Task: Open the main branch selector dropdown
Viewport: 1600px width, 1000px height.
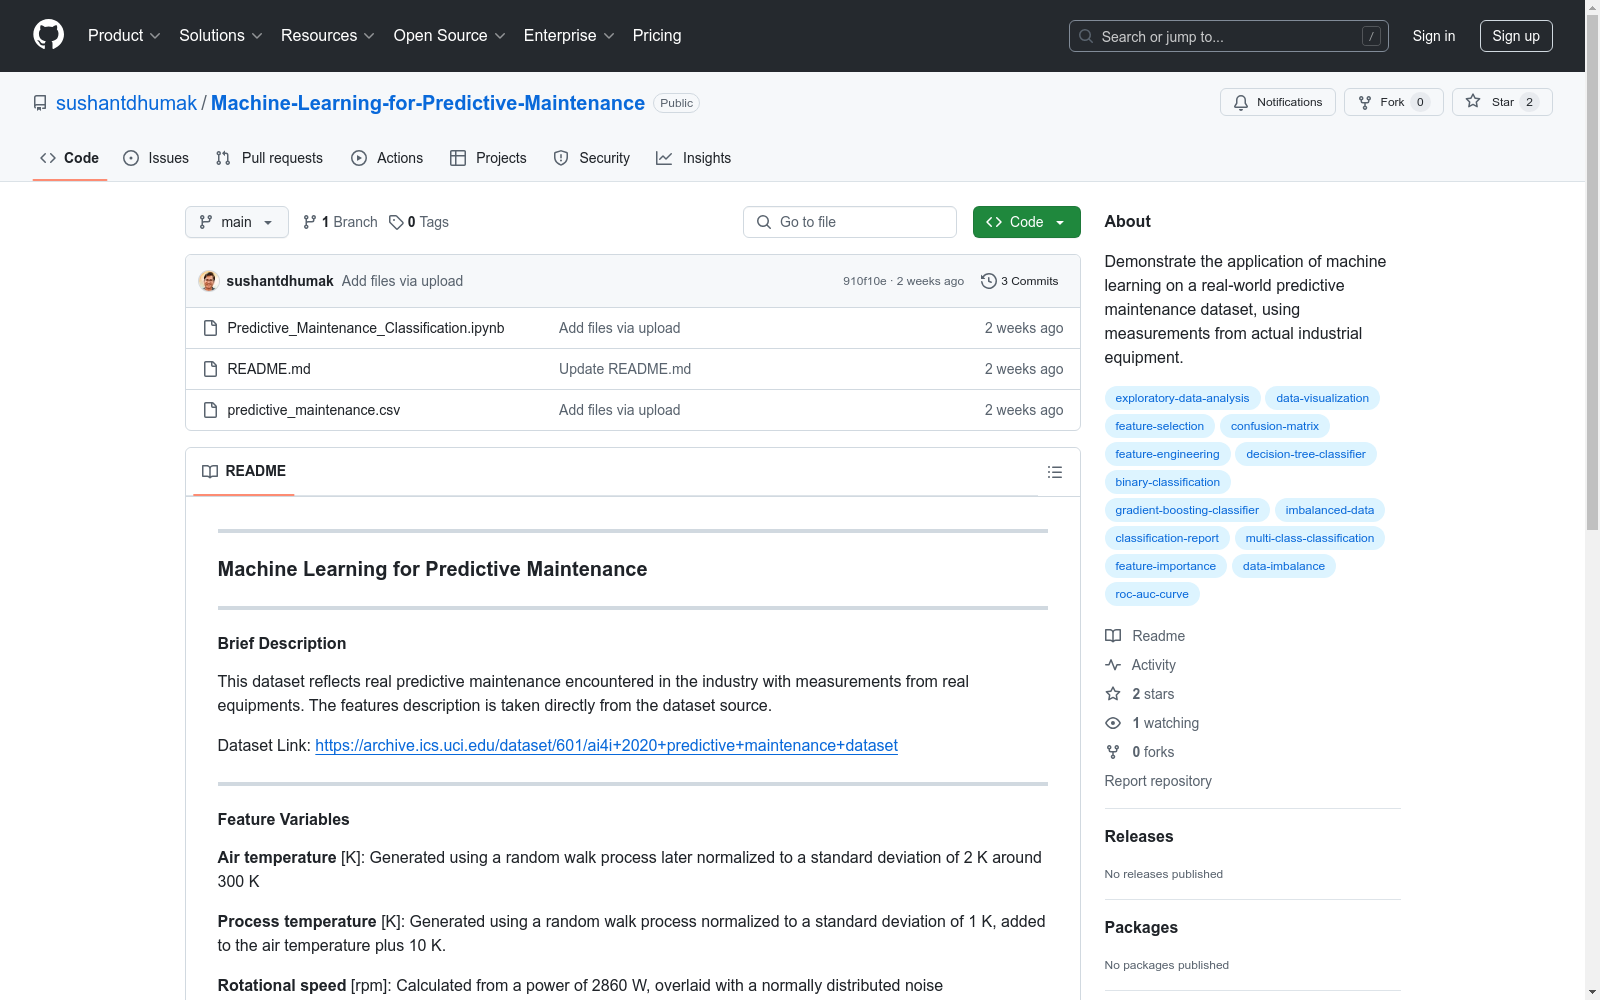Action: pos(237,222)
